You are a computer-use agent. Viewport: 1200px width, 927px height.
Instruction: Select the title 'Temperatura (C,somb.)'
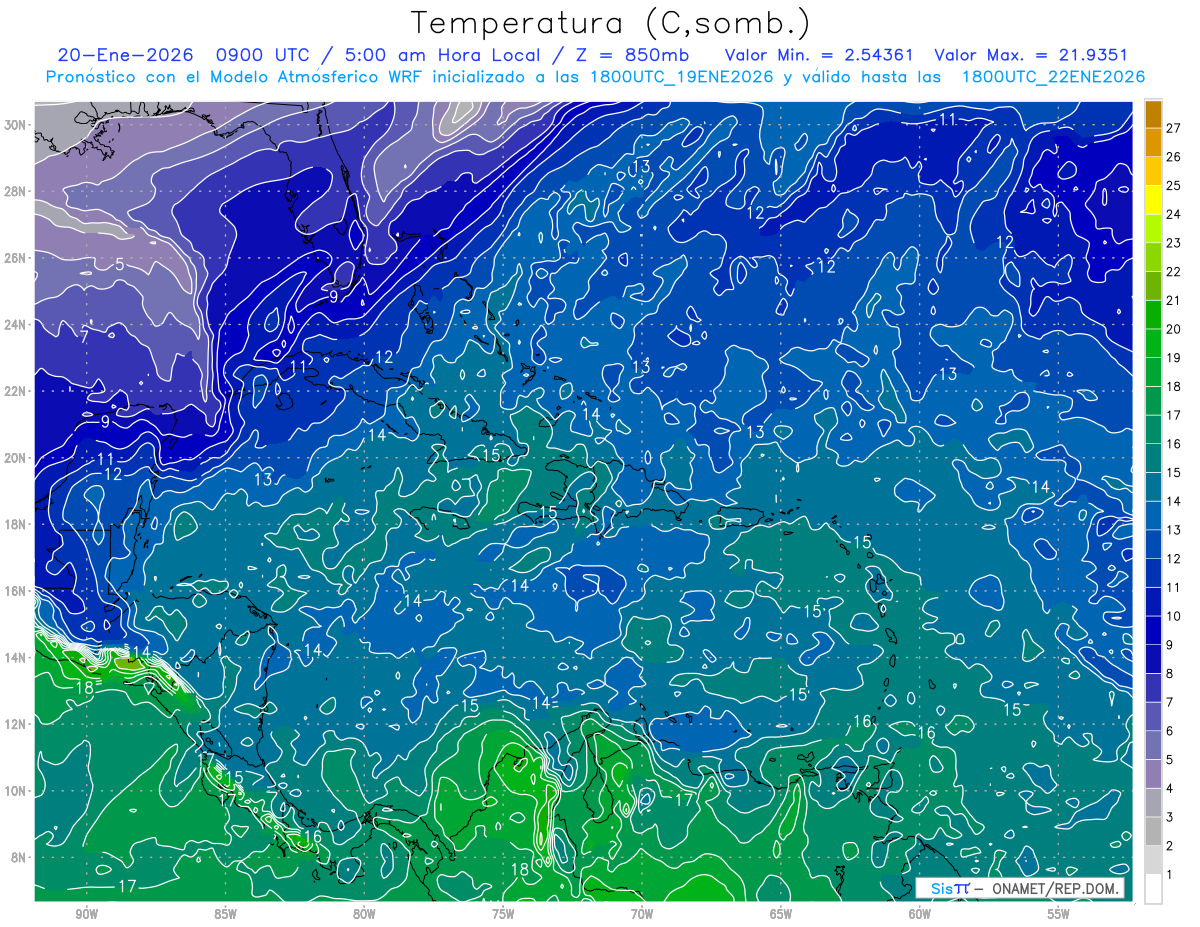click(x=611, y=22)
